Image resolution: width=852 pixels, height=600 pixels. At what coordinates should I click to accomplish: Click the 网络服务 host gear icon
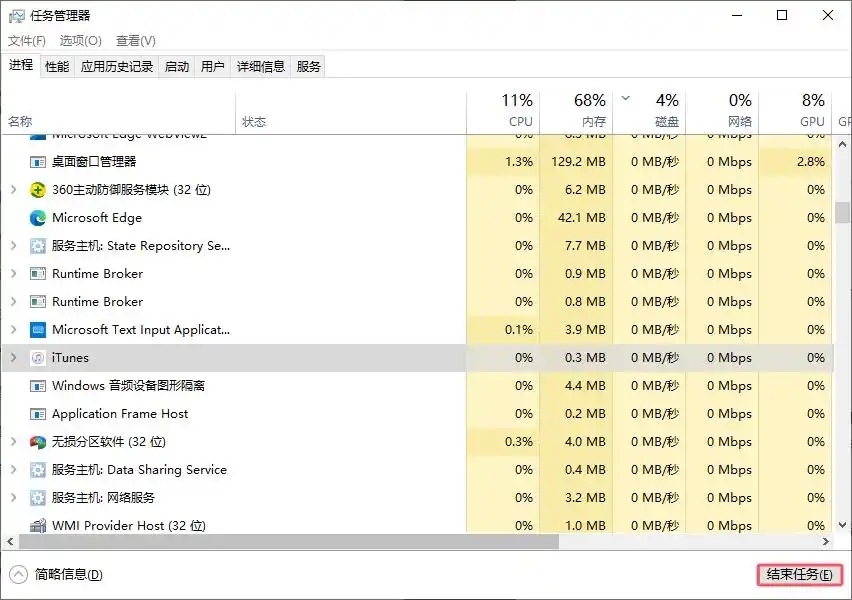click(37, 498)
